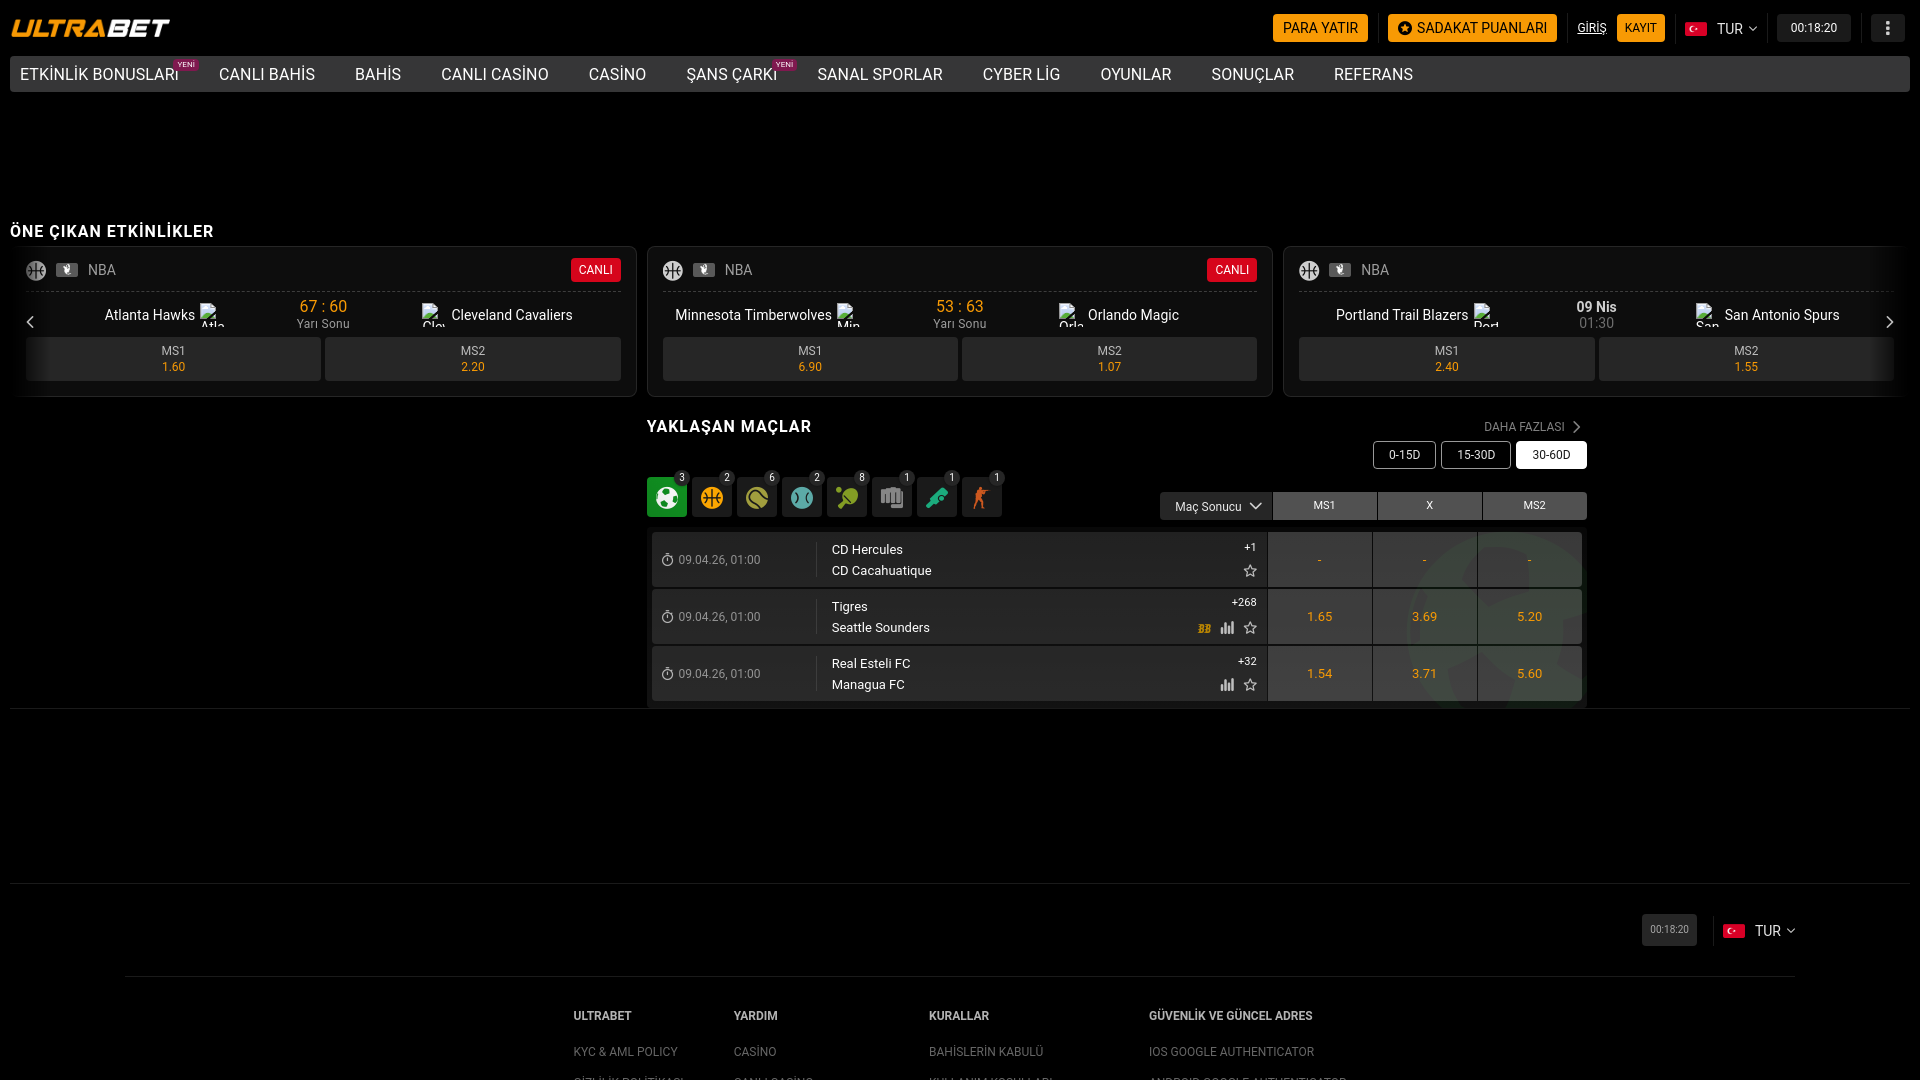Open BAHİSLERİN KABULÜ footer link
The height and width of the screenshot is (1080, 1920).
[986, 1052]
